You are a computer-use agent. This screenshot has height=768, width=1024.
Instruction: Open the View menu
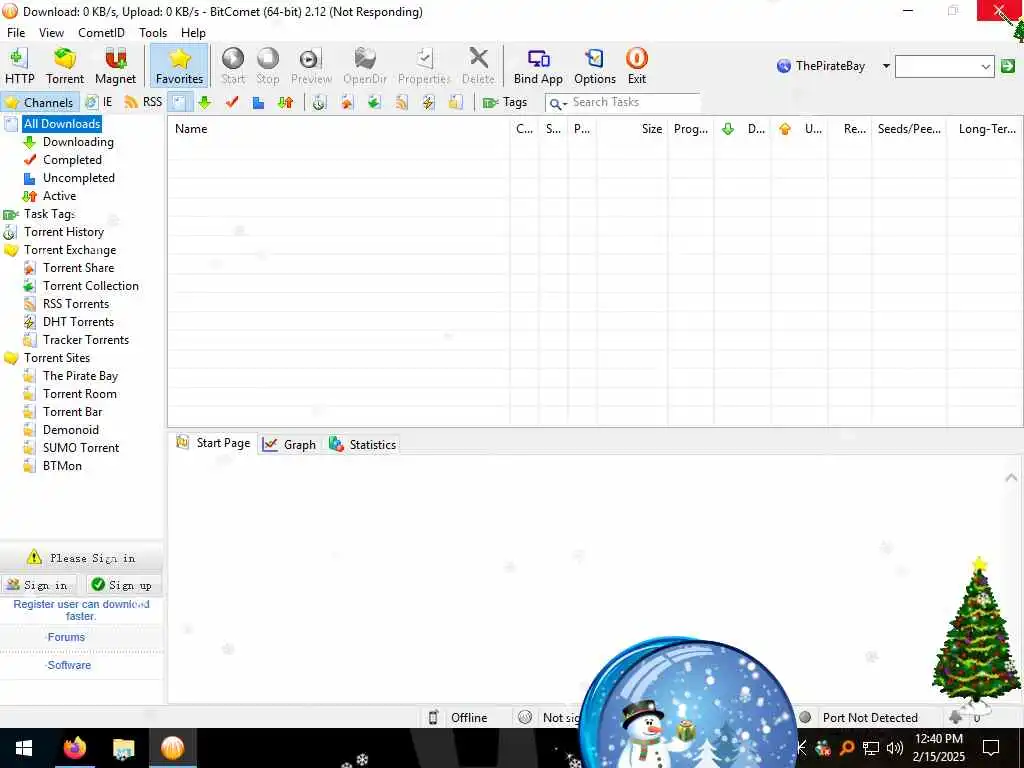click(52, 33)
